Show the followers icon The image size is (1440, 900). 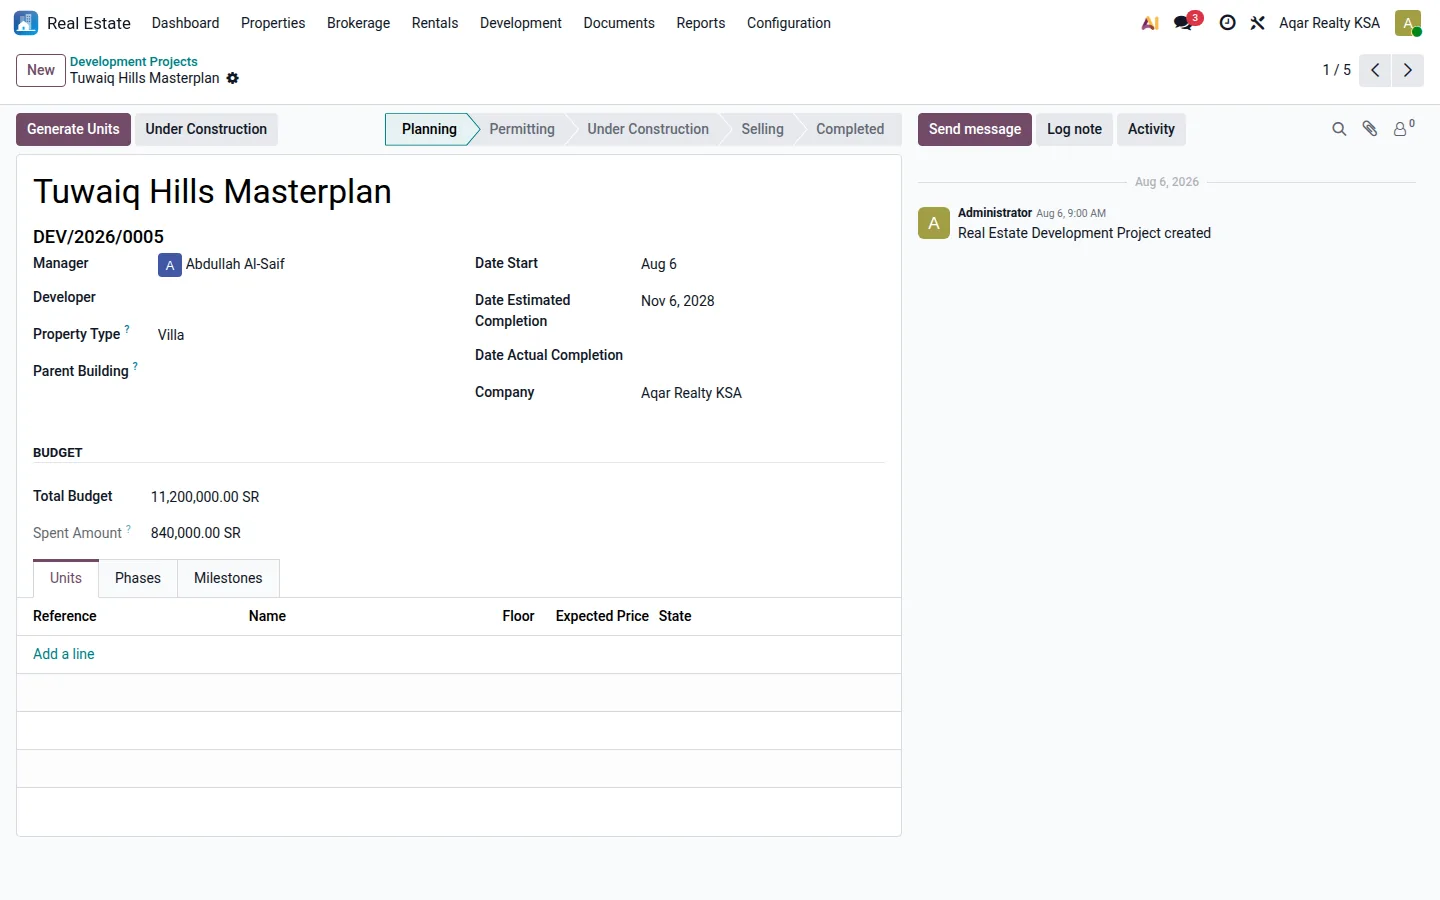pyautogui.click(x=1404, y=128)
